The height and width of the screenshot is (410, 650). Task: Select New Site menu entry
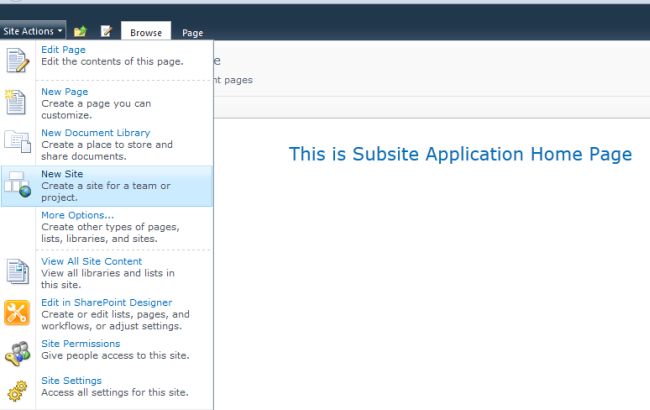(107, 186)
